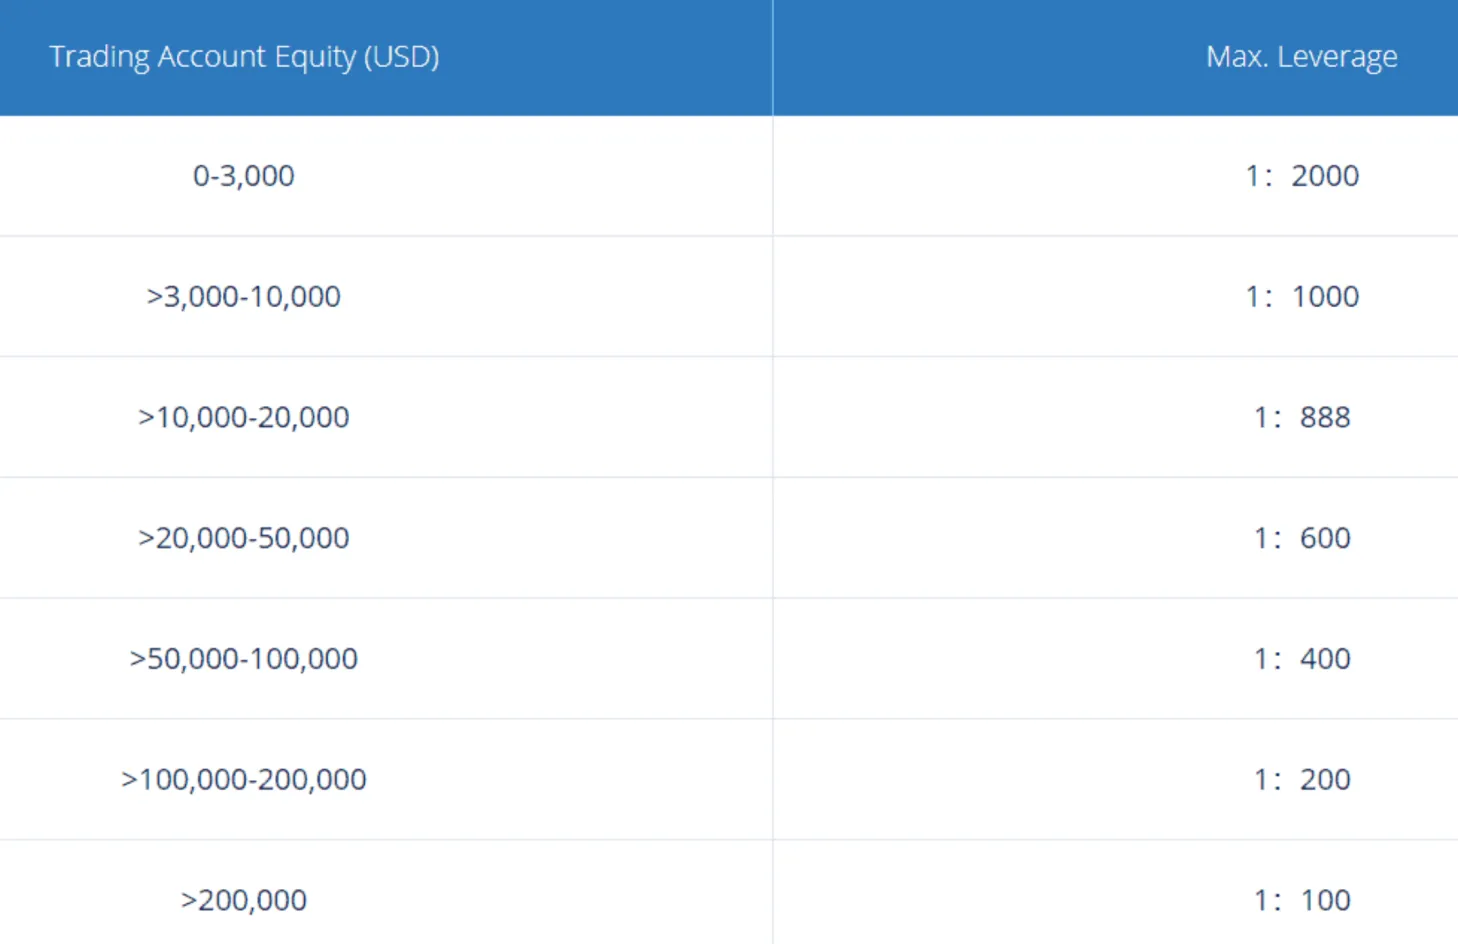This screenshot has width=1458, height=944.
Task: Select the 1: 888 leverage value
Action: click(1302, 417)
